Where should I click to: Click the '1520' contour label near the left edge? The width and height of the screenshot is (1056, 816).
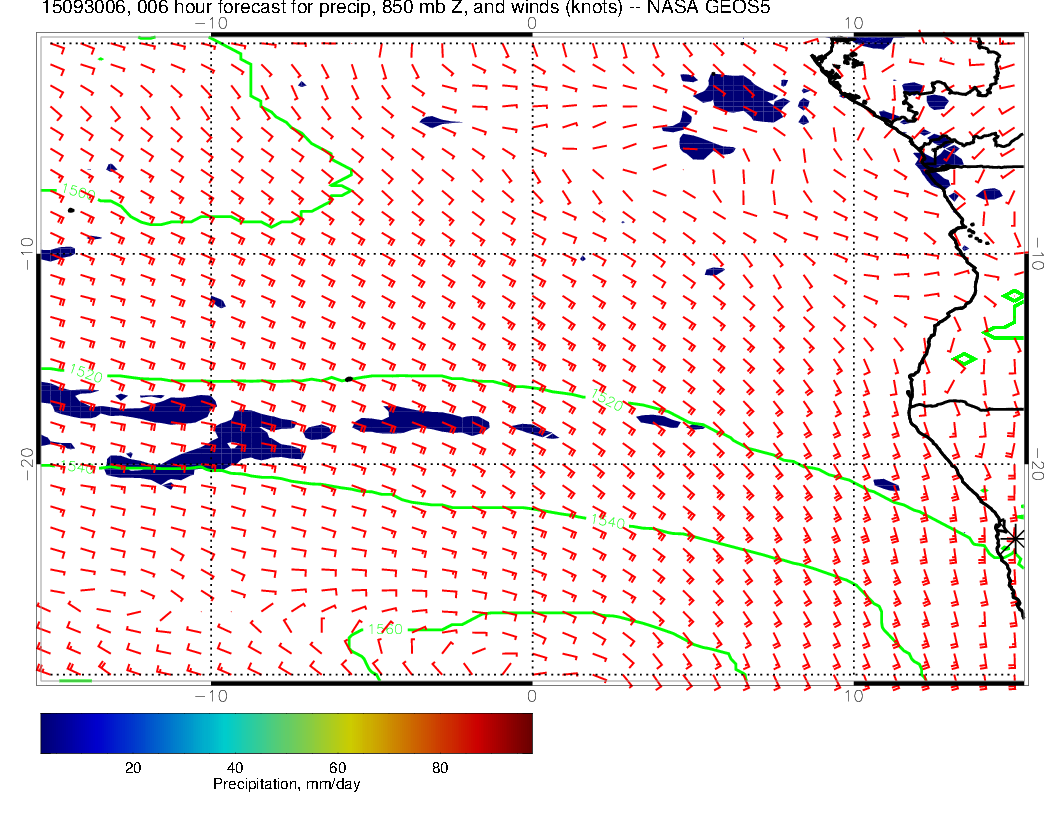86,372
